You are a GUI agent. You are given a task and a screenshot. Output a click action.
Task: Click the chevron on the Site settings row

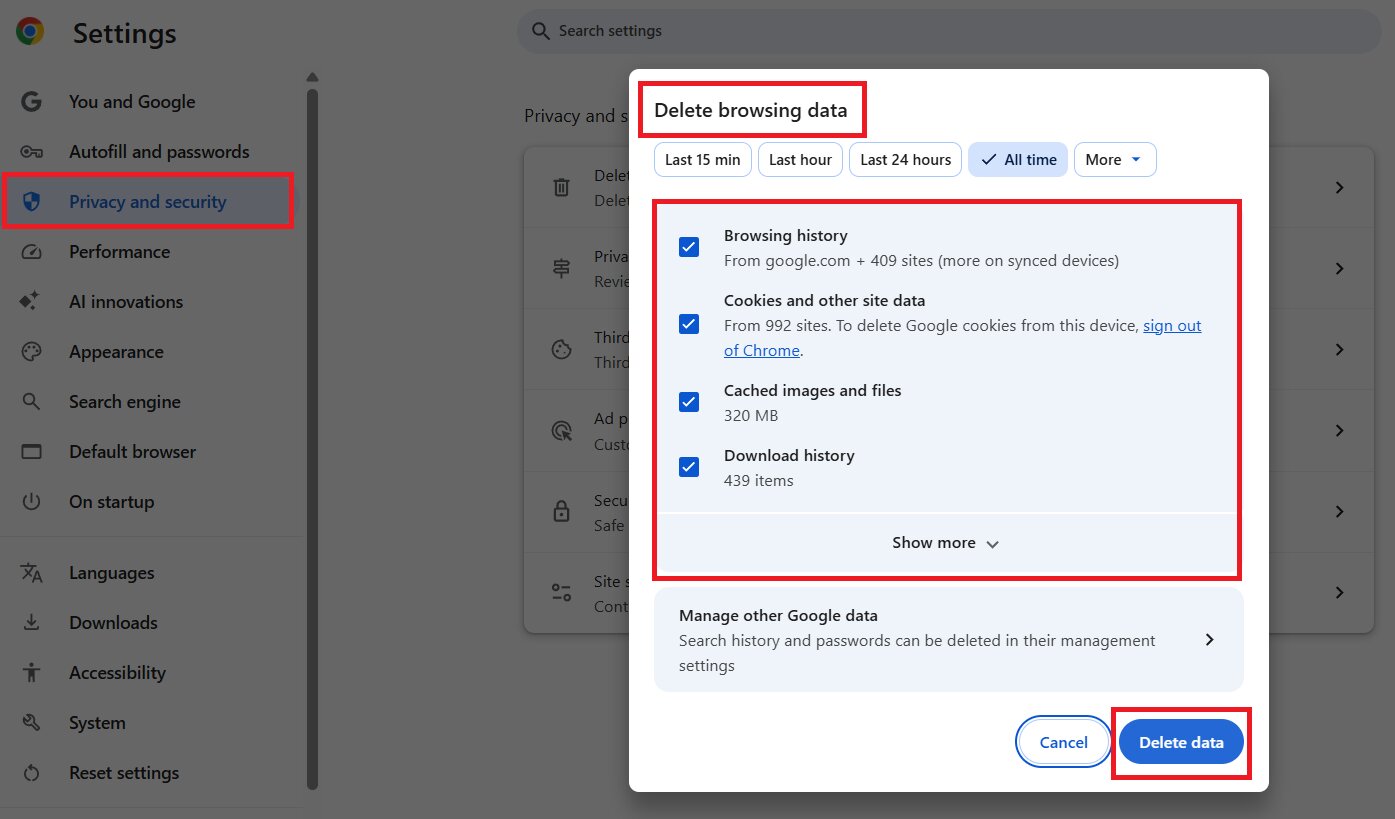1339,592
